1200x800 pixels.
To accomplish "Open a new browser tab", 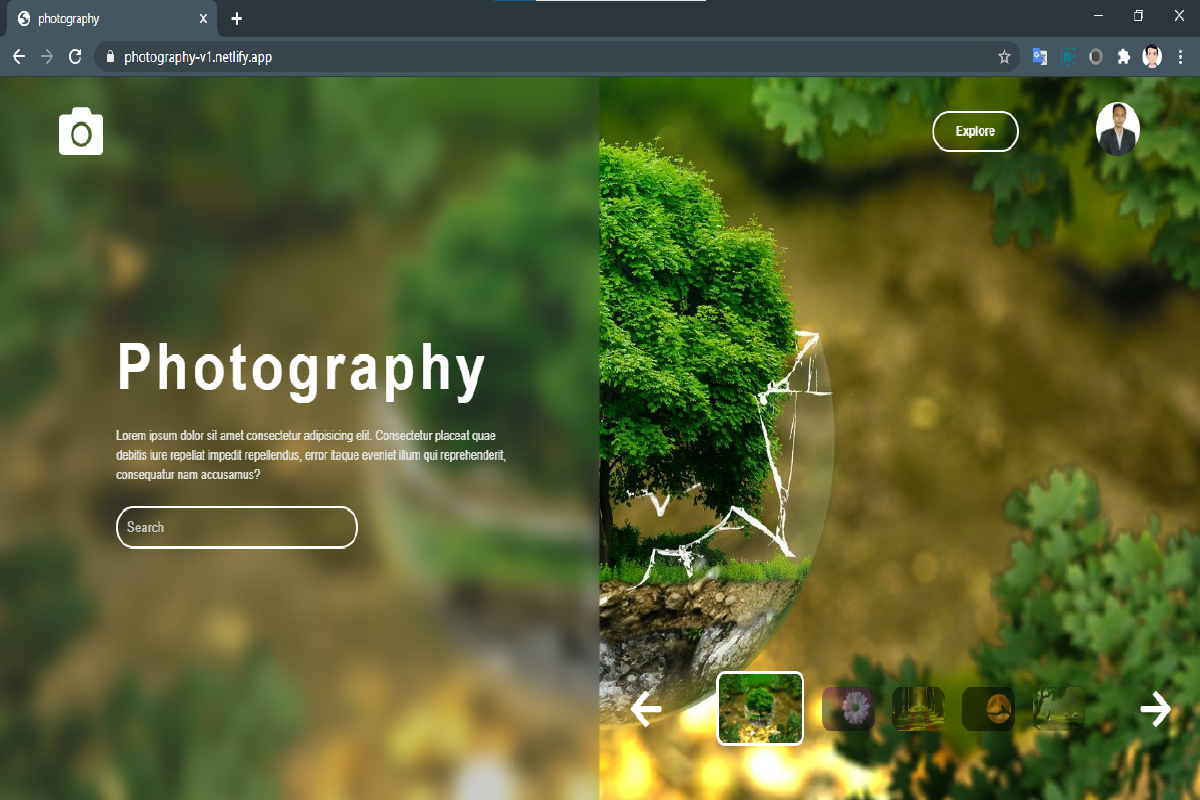I will coord(236,19).
